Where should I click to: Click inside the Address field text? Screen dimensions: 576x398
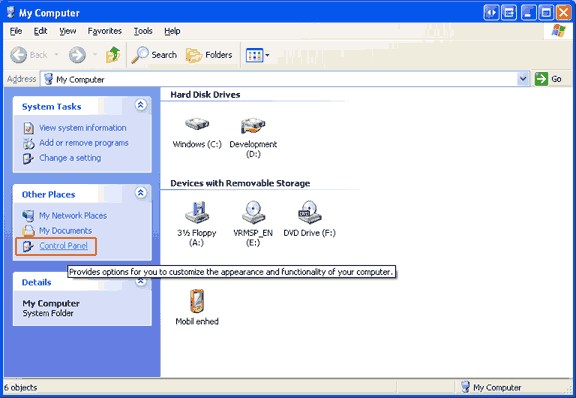pos(80,79)
